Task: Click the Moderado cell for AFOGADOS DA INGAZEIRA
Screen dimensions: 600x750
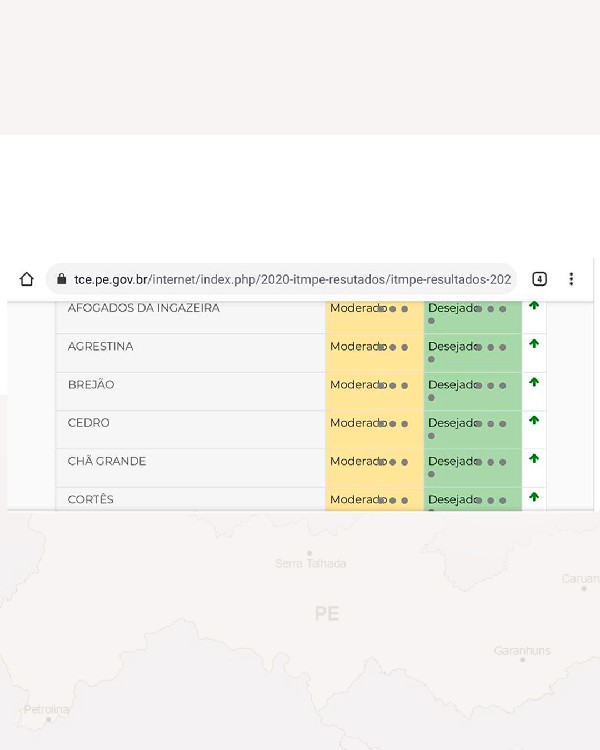Action: (375, 317)
